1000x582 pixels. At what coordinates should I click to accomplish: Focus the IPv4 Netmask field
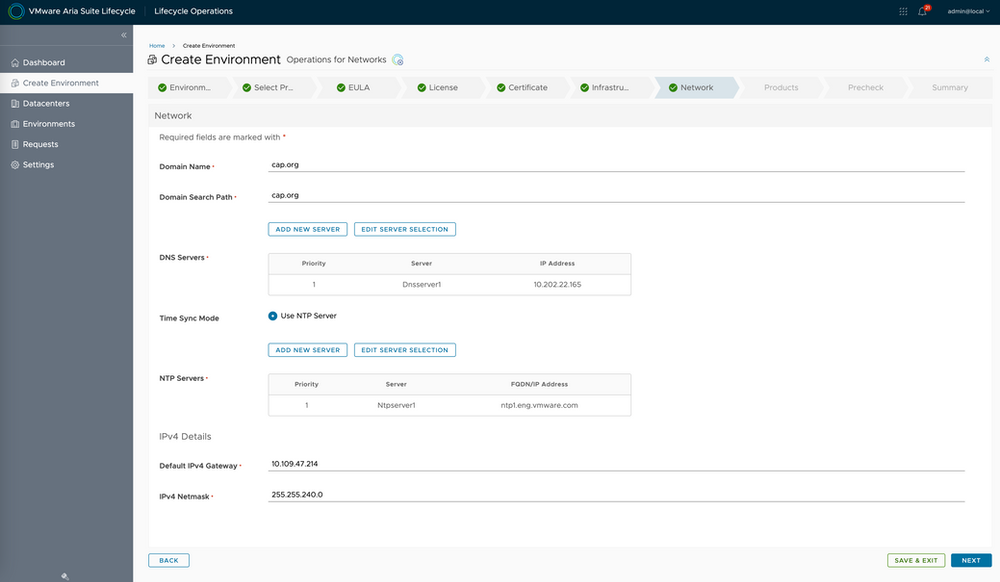(616, 495)
